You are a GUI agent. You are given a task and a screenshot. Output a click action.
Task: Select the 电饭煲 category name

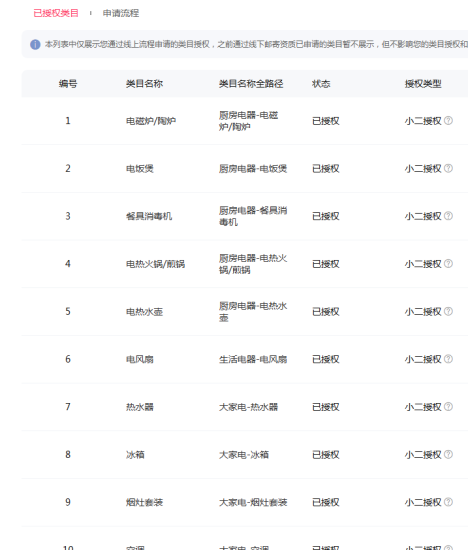click(140, 169)
